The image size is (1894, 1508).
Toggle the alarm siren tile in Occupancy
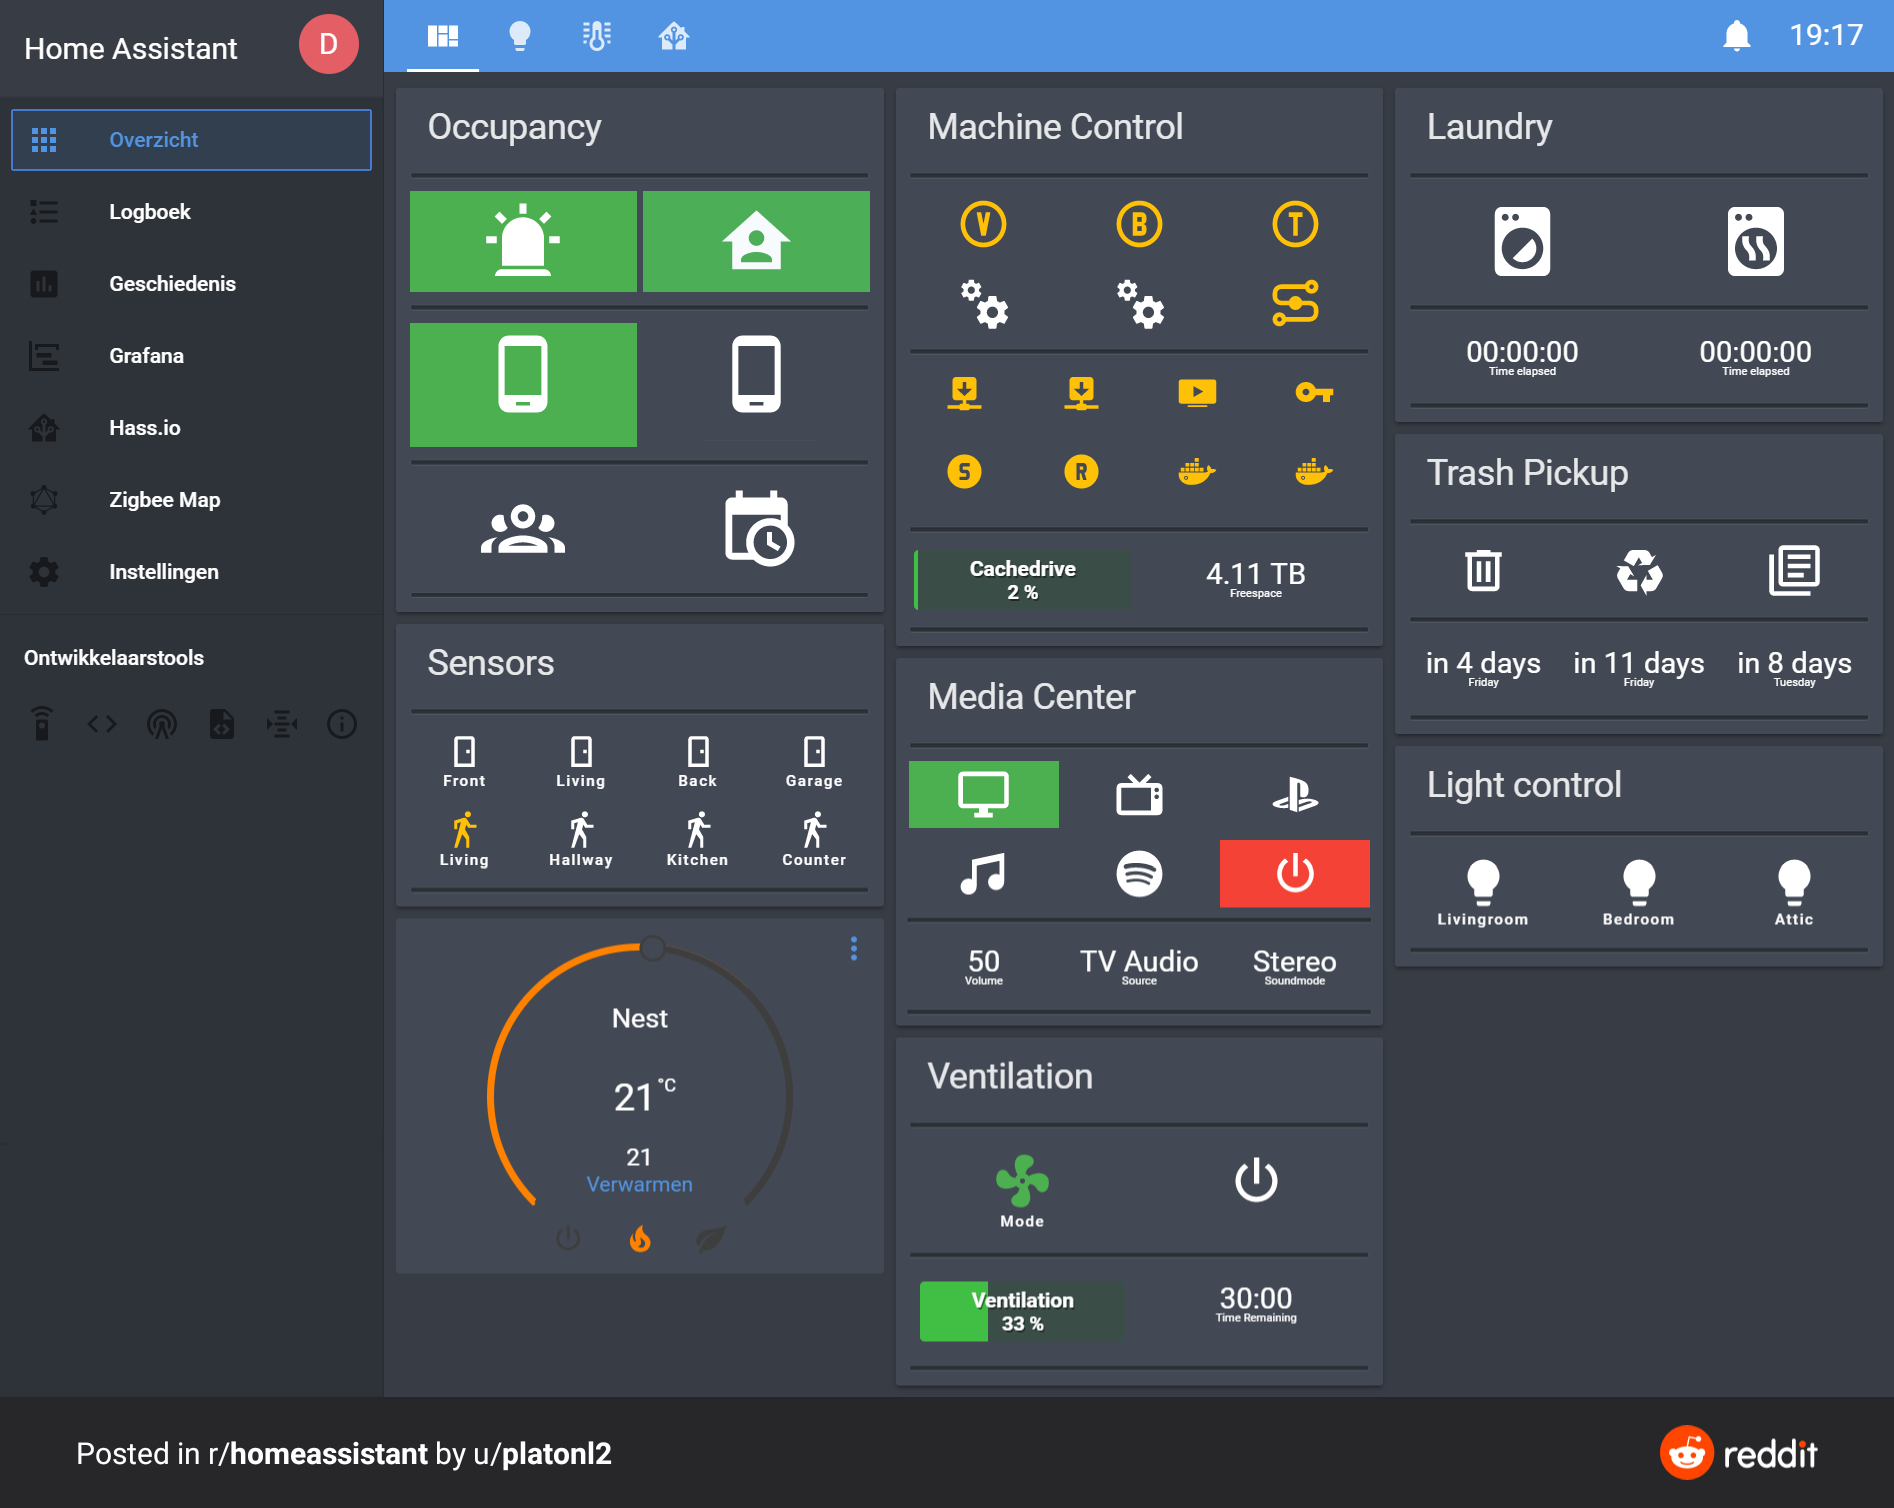point(523,242)
